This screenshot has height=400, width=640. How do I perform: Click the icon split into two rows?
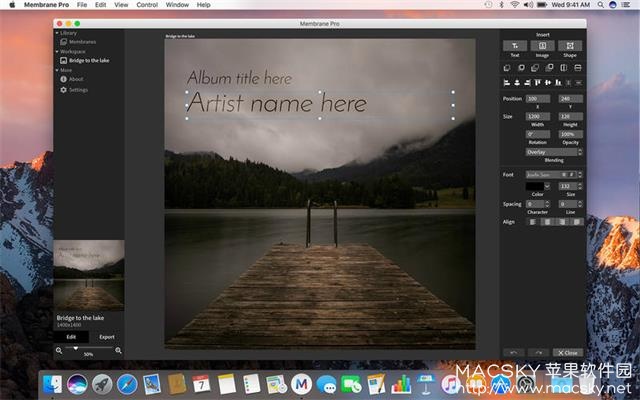click(x=578, y=68)
